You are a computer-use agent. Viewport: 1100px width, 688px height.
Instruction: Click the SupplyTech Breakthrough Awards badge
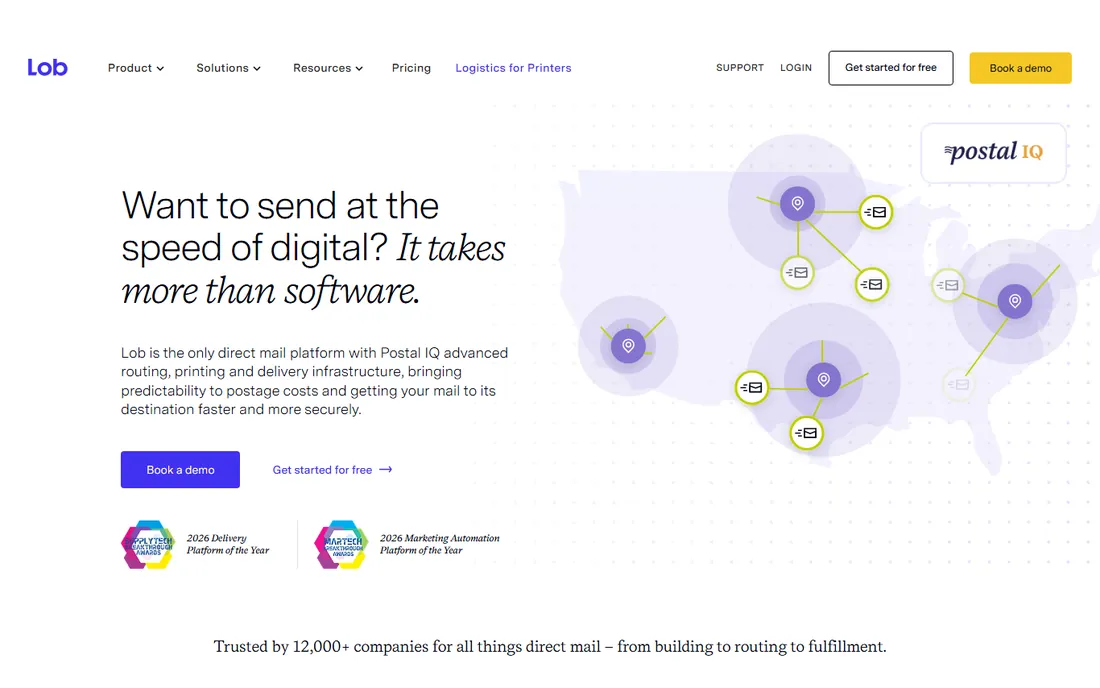coord(148,544)
